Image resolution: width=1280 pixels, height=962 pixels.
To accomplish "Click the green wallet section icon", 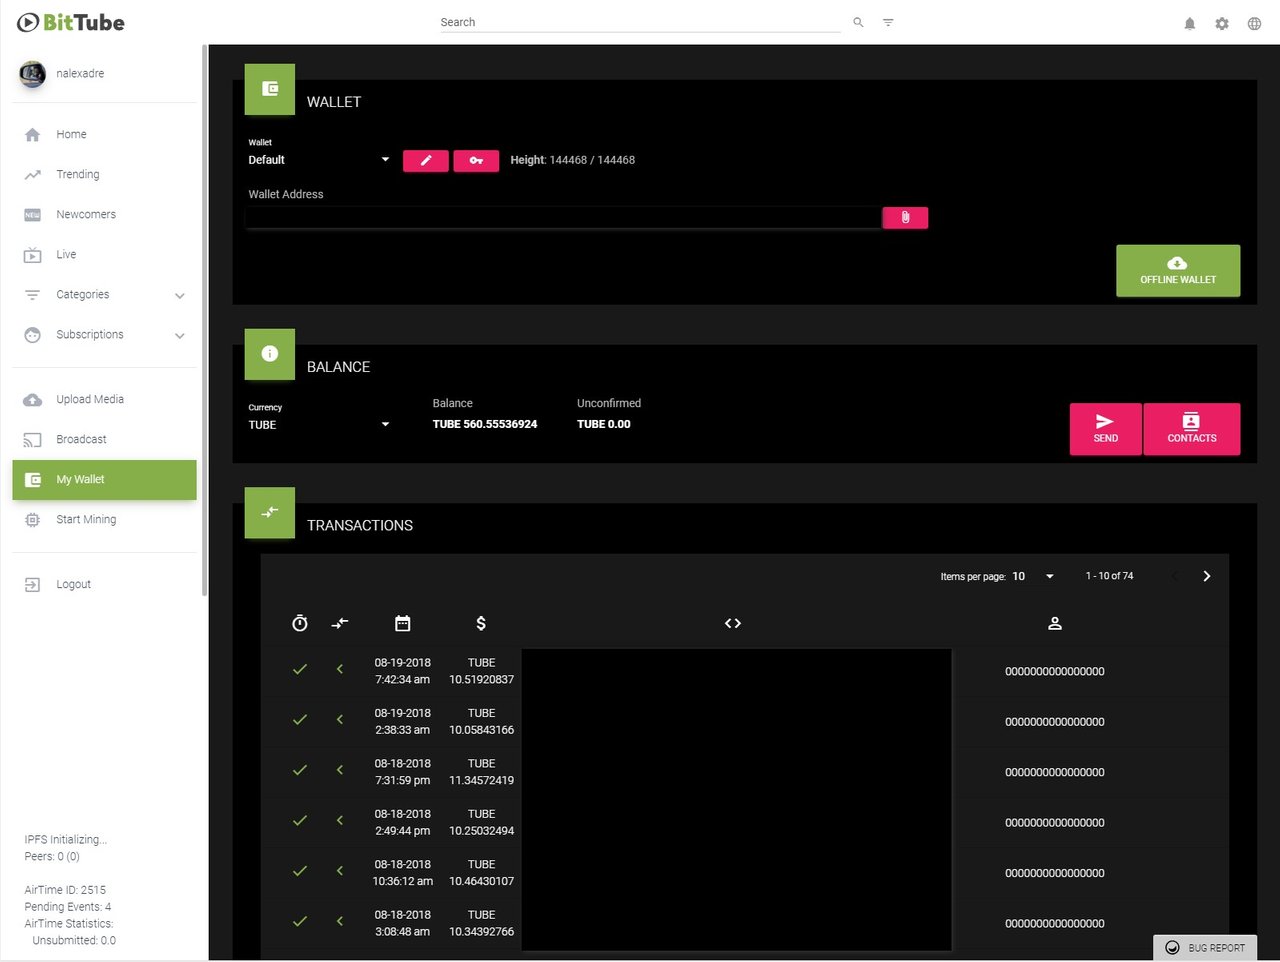I will pyautogui.click(x=270, y=89).
